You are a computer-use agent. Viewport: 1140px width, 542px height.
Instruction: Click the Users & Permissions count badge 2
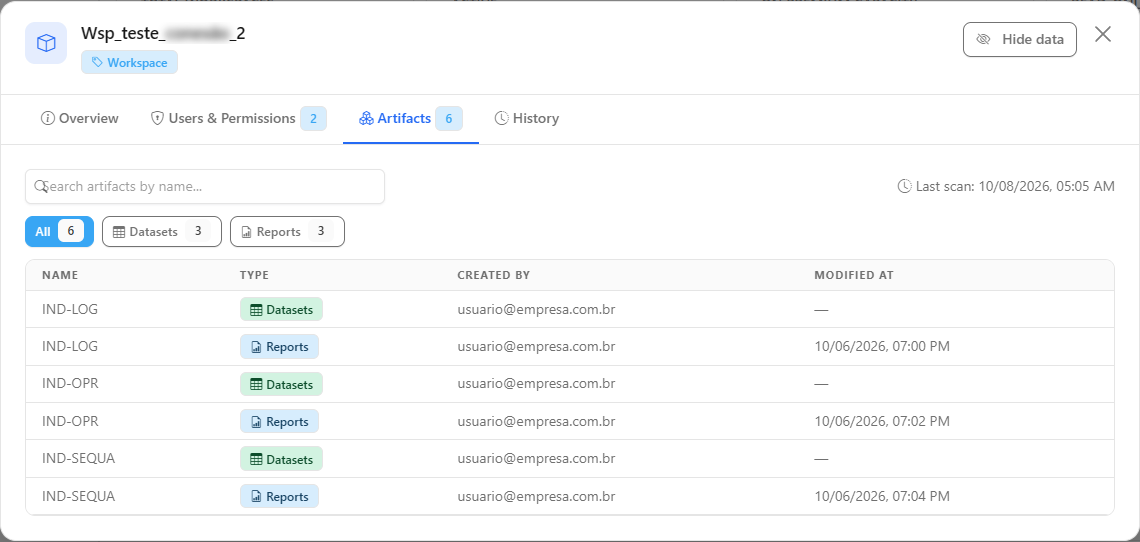(313, 119)
